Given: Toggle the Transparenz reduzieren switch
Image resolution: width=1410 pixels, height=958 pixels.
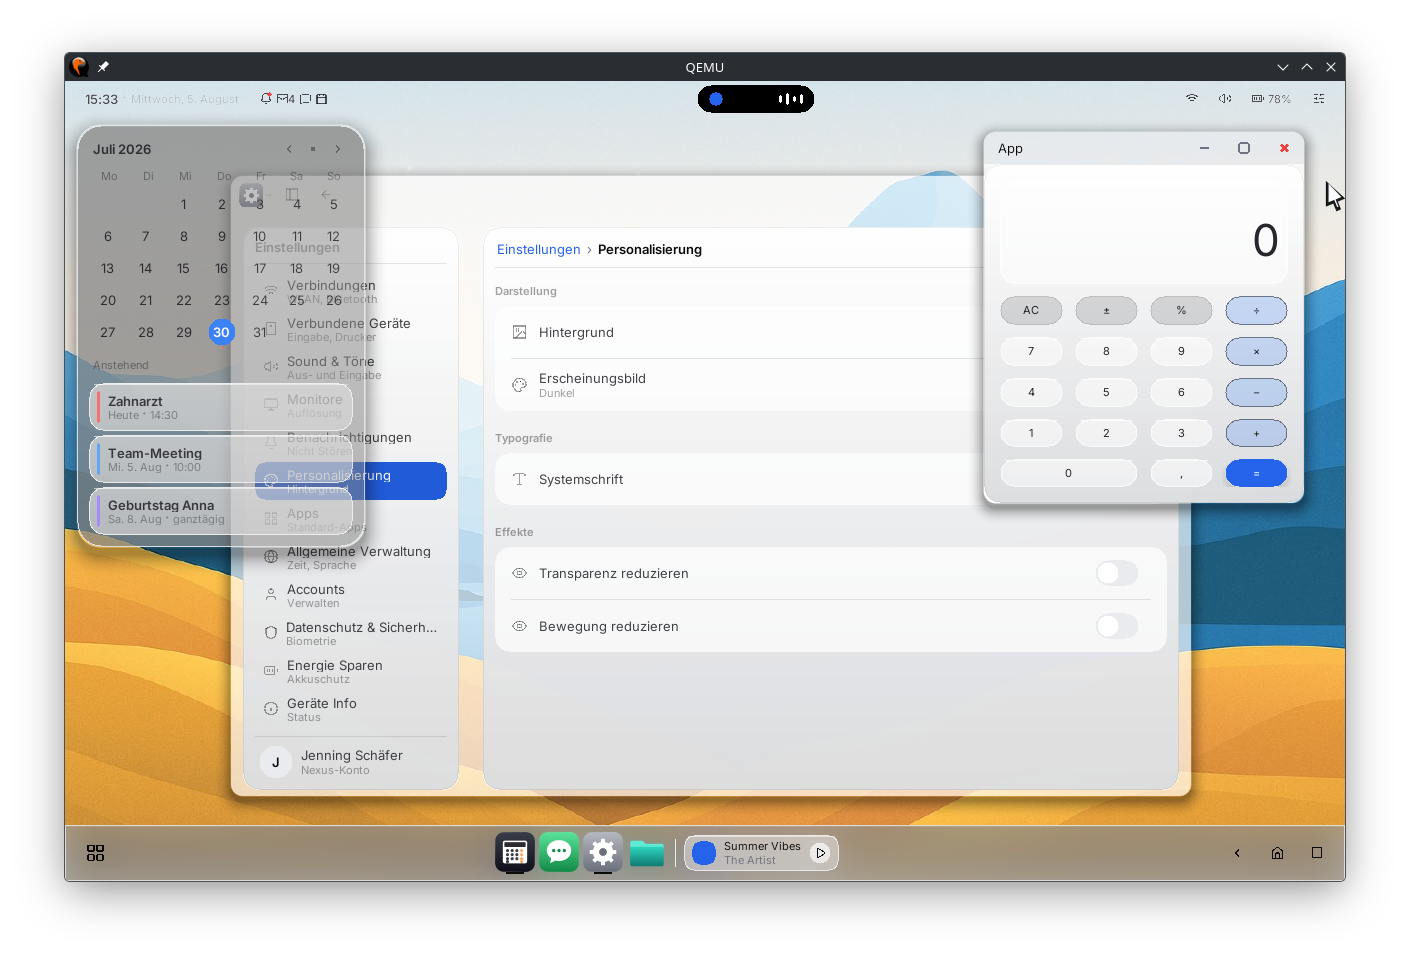Looking at the screenshot, I should point(1117,573).
